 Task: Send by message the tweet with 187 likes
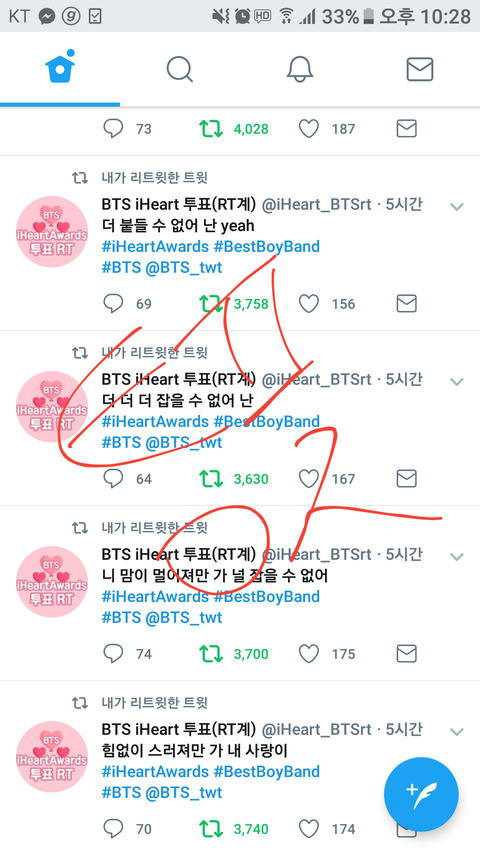point(407,129)
